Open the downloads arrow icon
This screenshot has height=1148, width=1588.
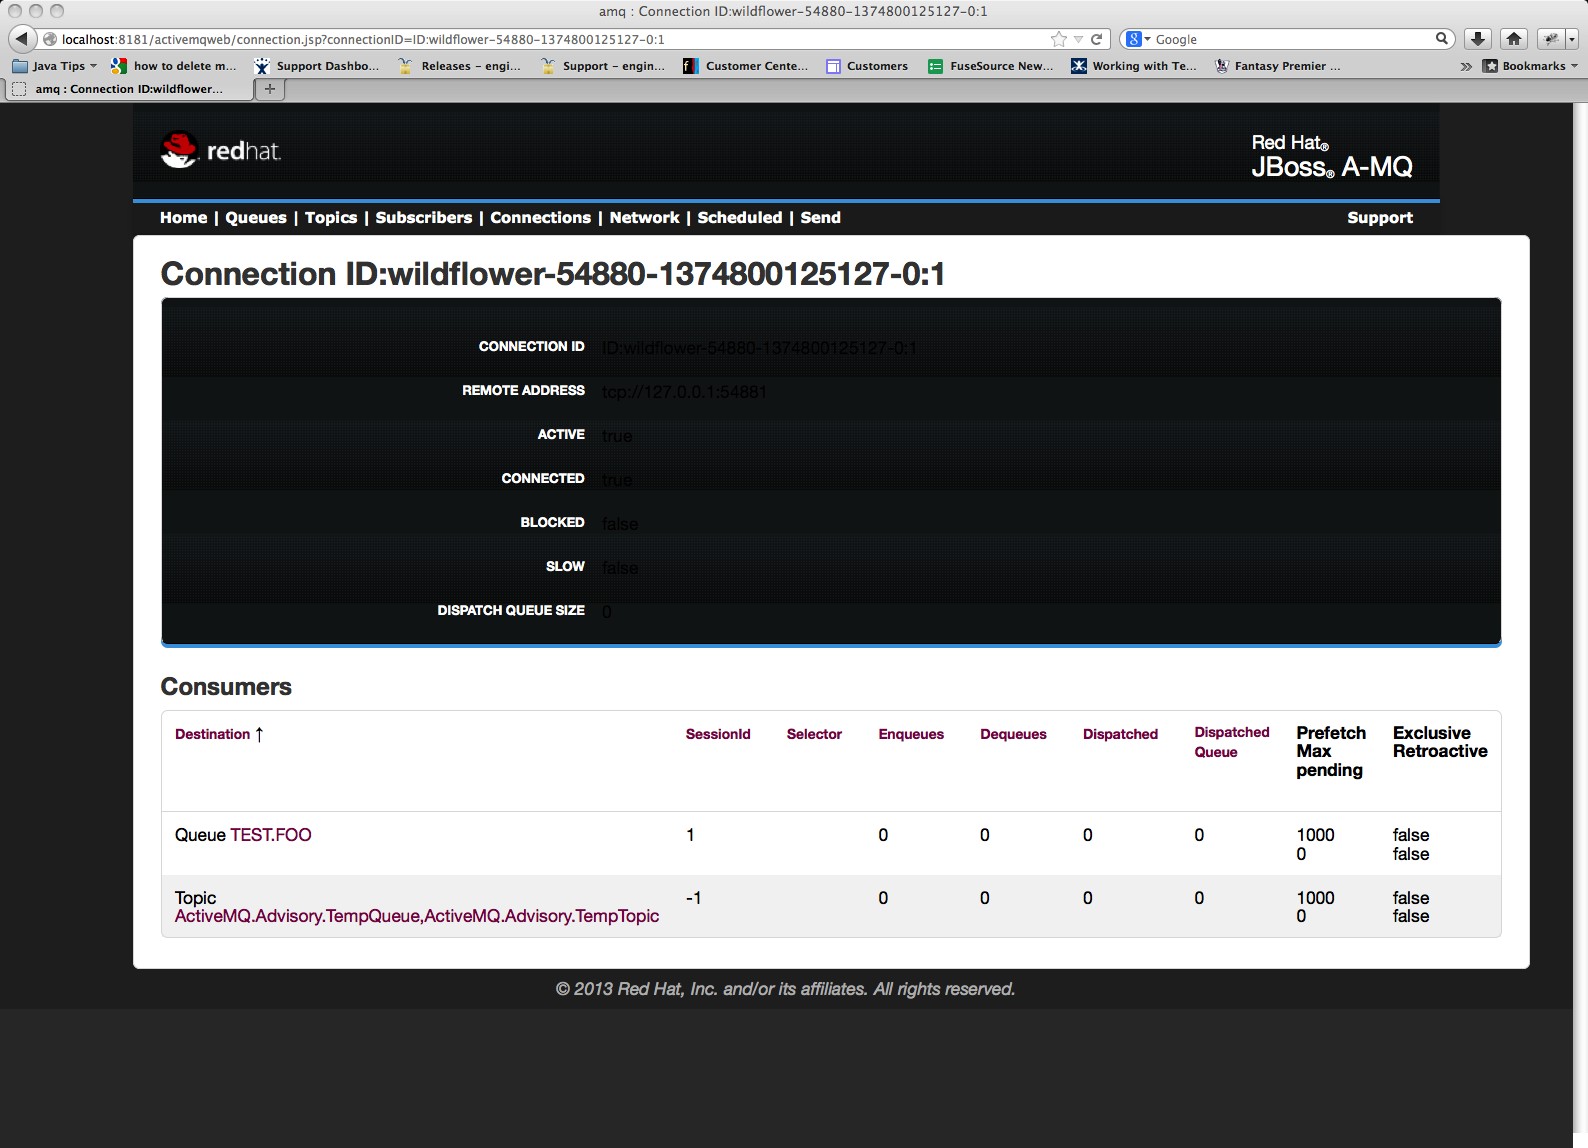tap(1477, 39)
